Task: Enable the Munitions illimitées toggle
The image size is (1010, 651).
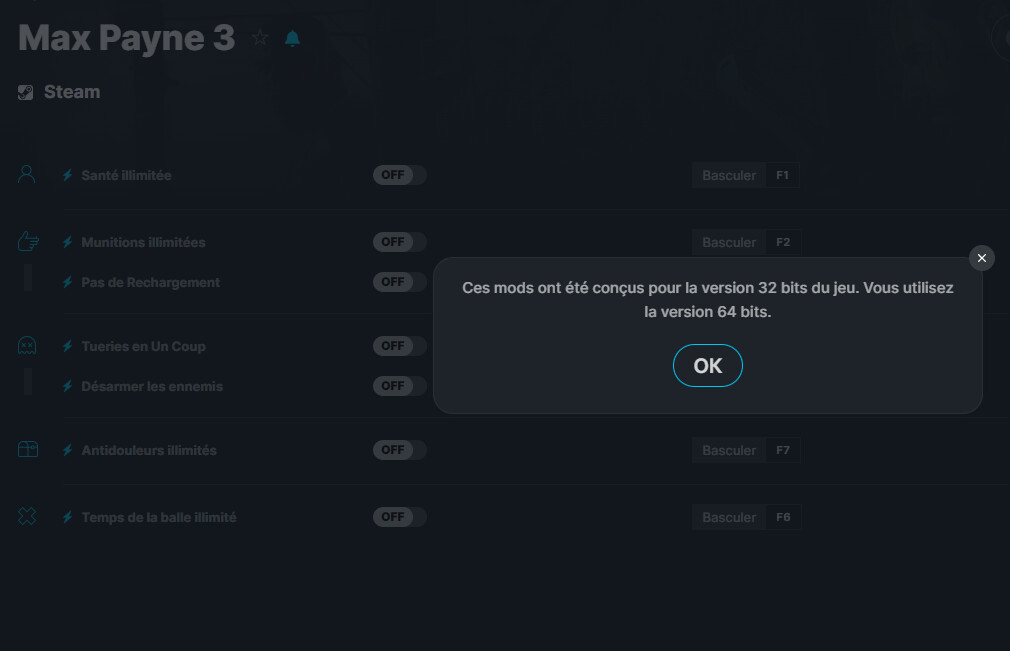Action: [399, 242]
